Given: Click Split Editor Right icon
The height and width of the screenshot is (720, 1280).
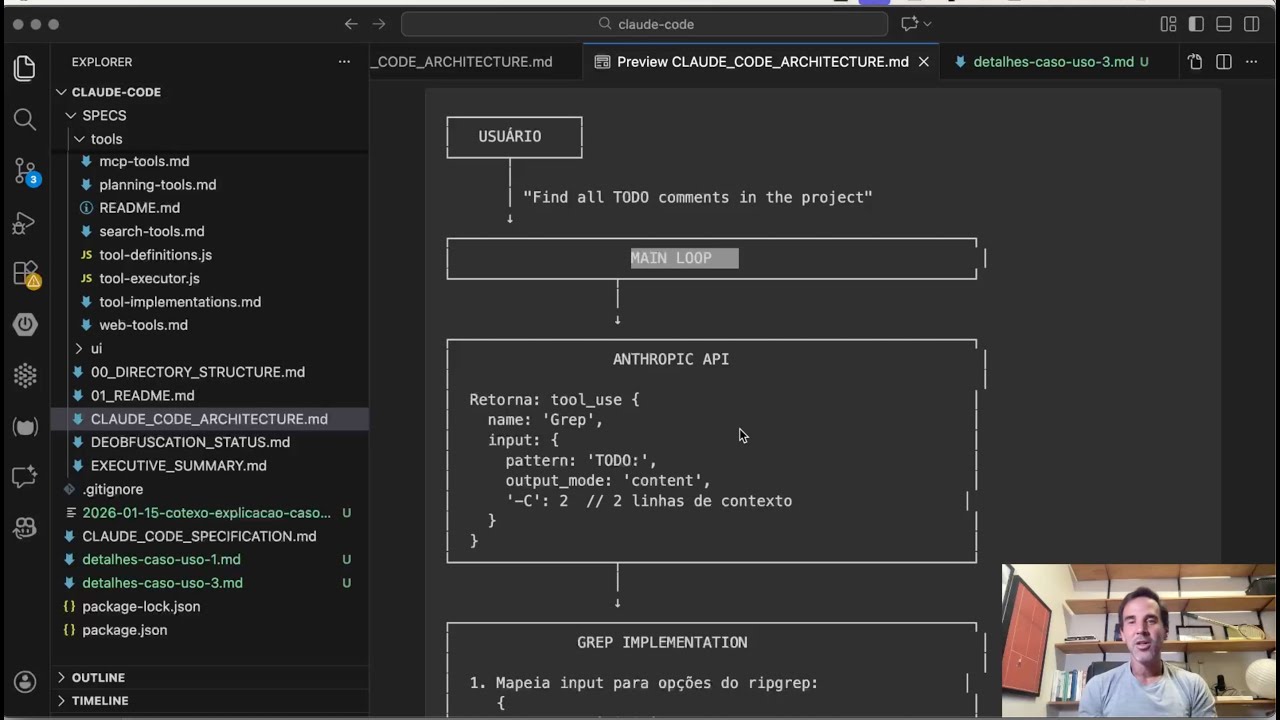Looking at the screenshot, I should [x=1223, y=62].
